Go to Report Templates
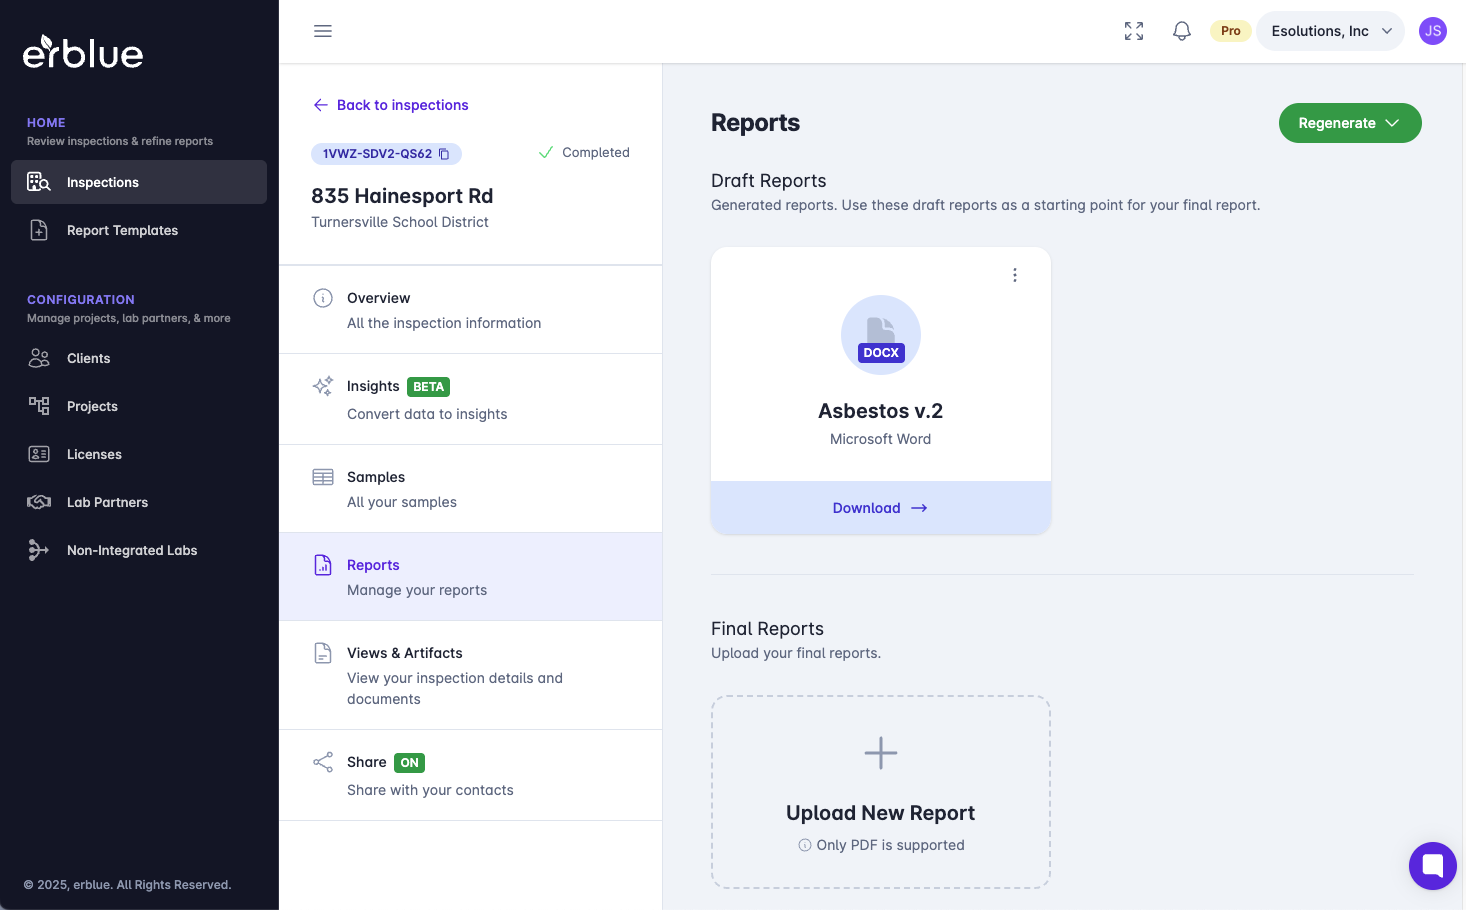 tap(139, 230)
